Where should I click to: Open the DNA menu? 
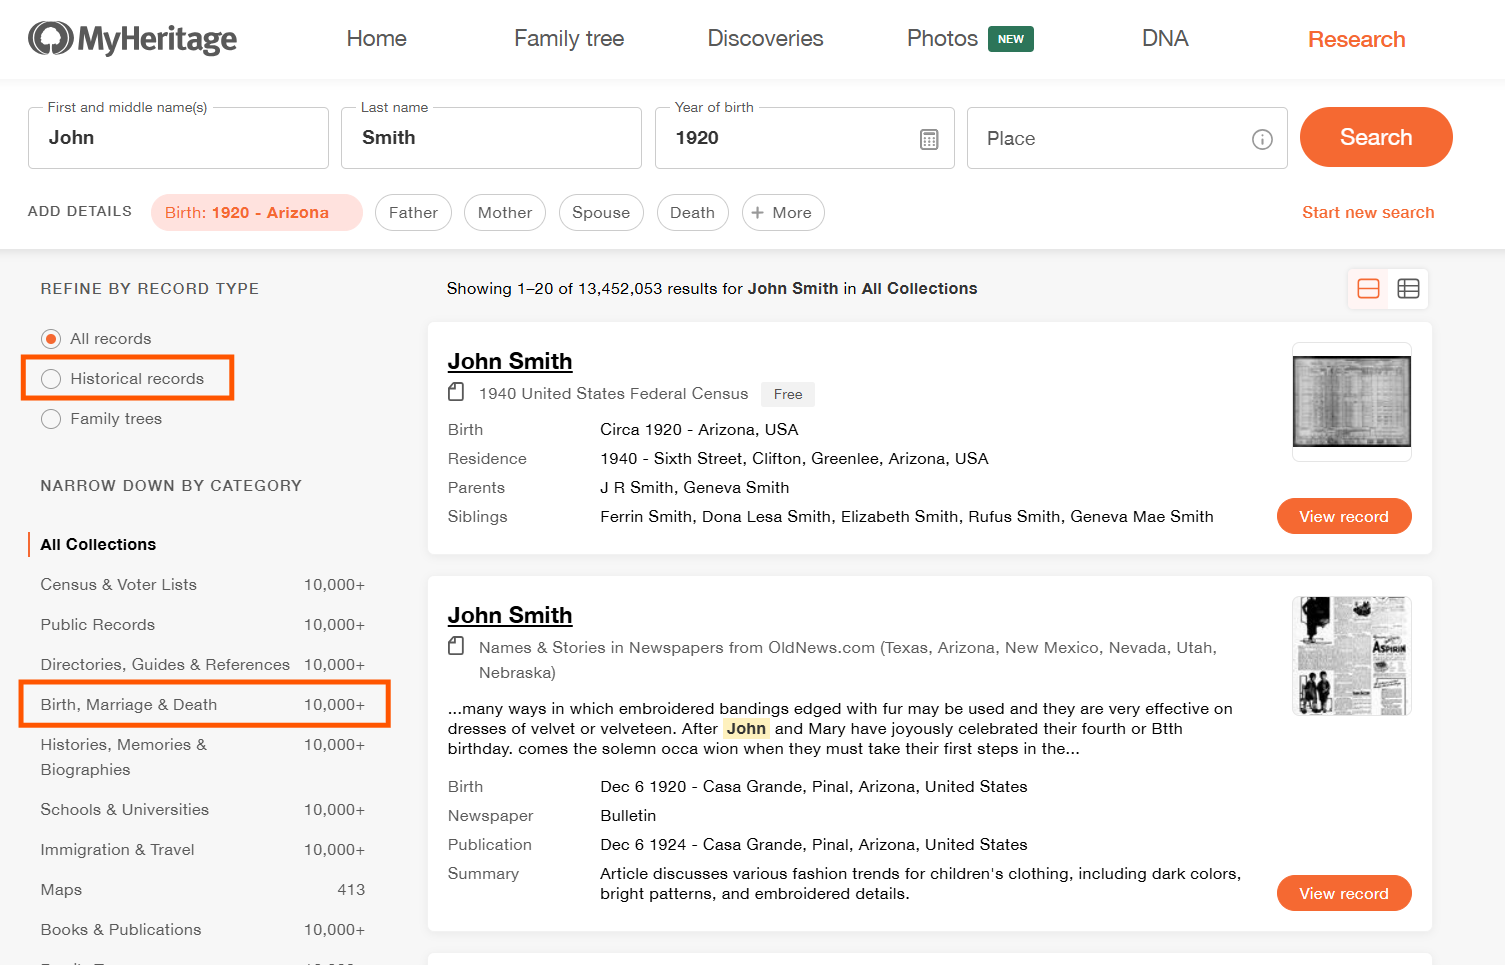click(1165, 39)
